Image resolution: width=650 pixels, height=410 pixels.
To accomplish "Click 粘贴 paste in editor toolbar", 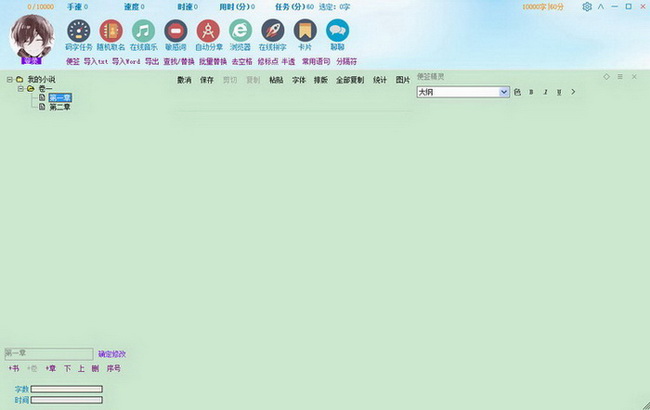I will (276, 80).
